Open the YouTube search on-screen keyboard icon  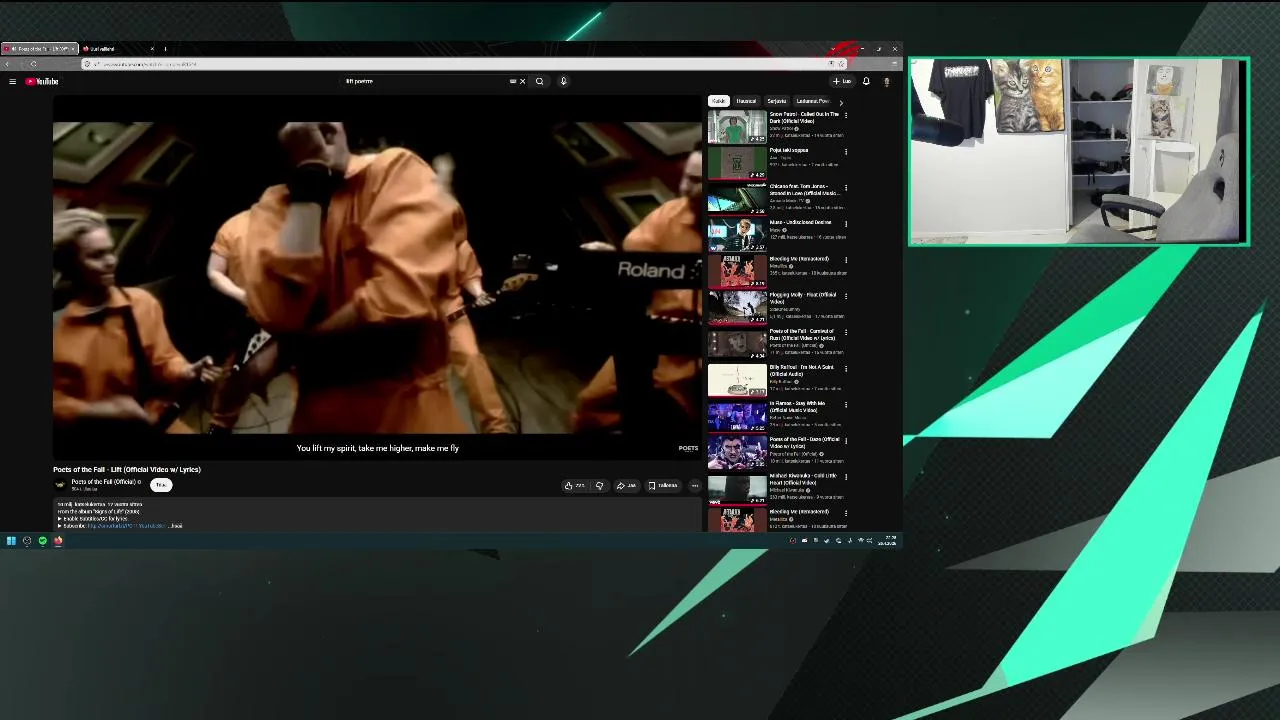pyautogui.click(x=513, y=81)
